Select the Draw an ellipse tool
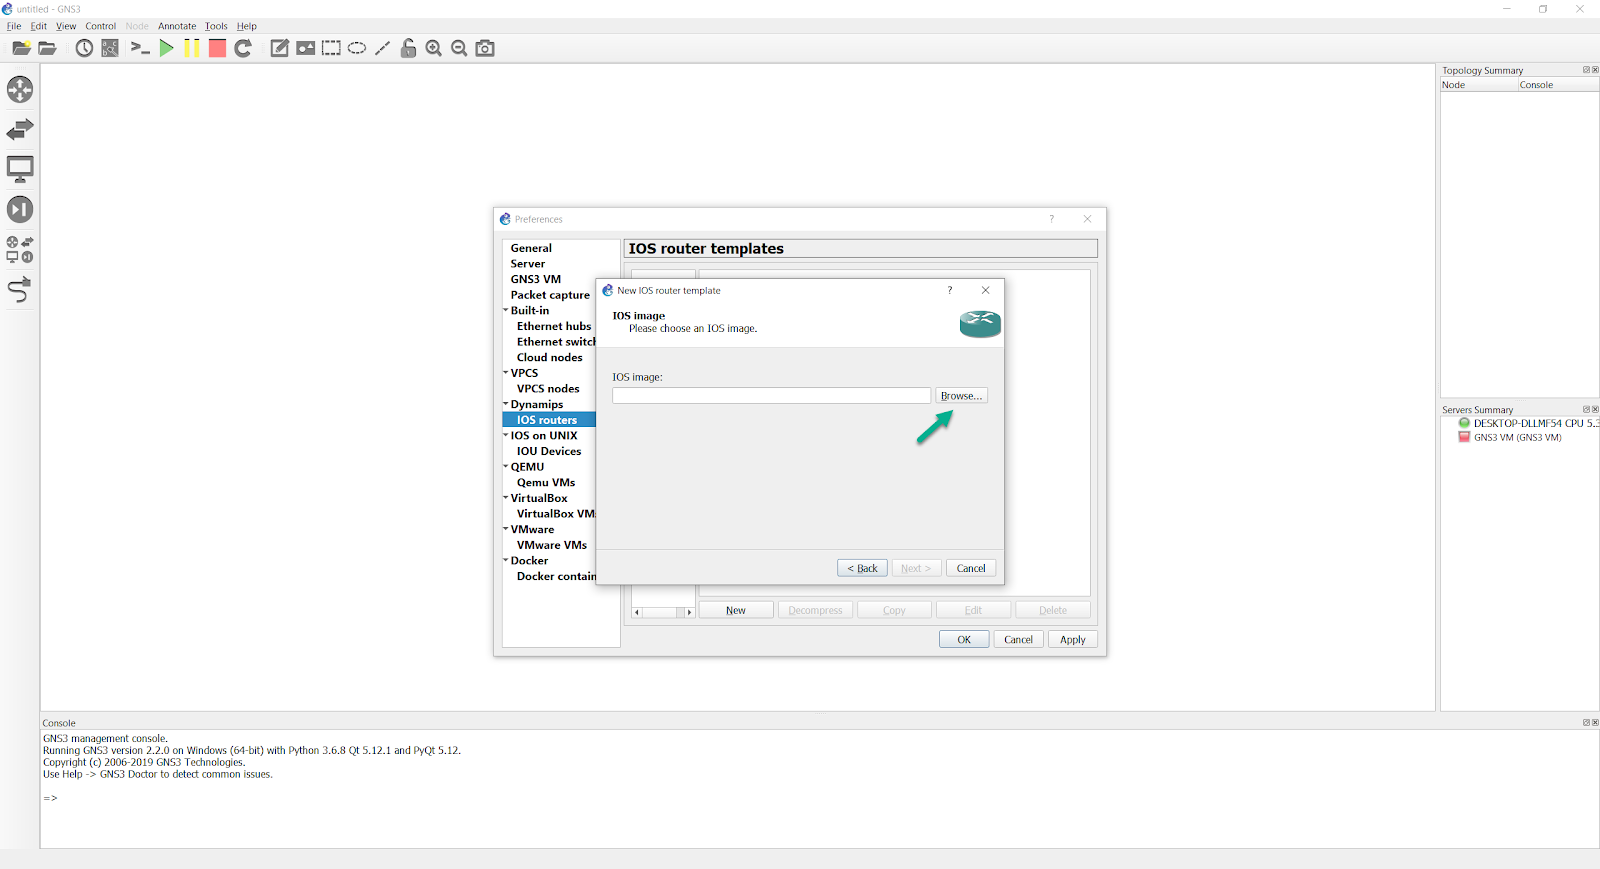The width and height of the screenshot is (1600, 869). pos(357,48)
